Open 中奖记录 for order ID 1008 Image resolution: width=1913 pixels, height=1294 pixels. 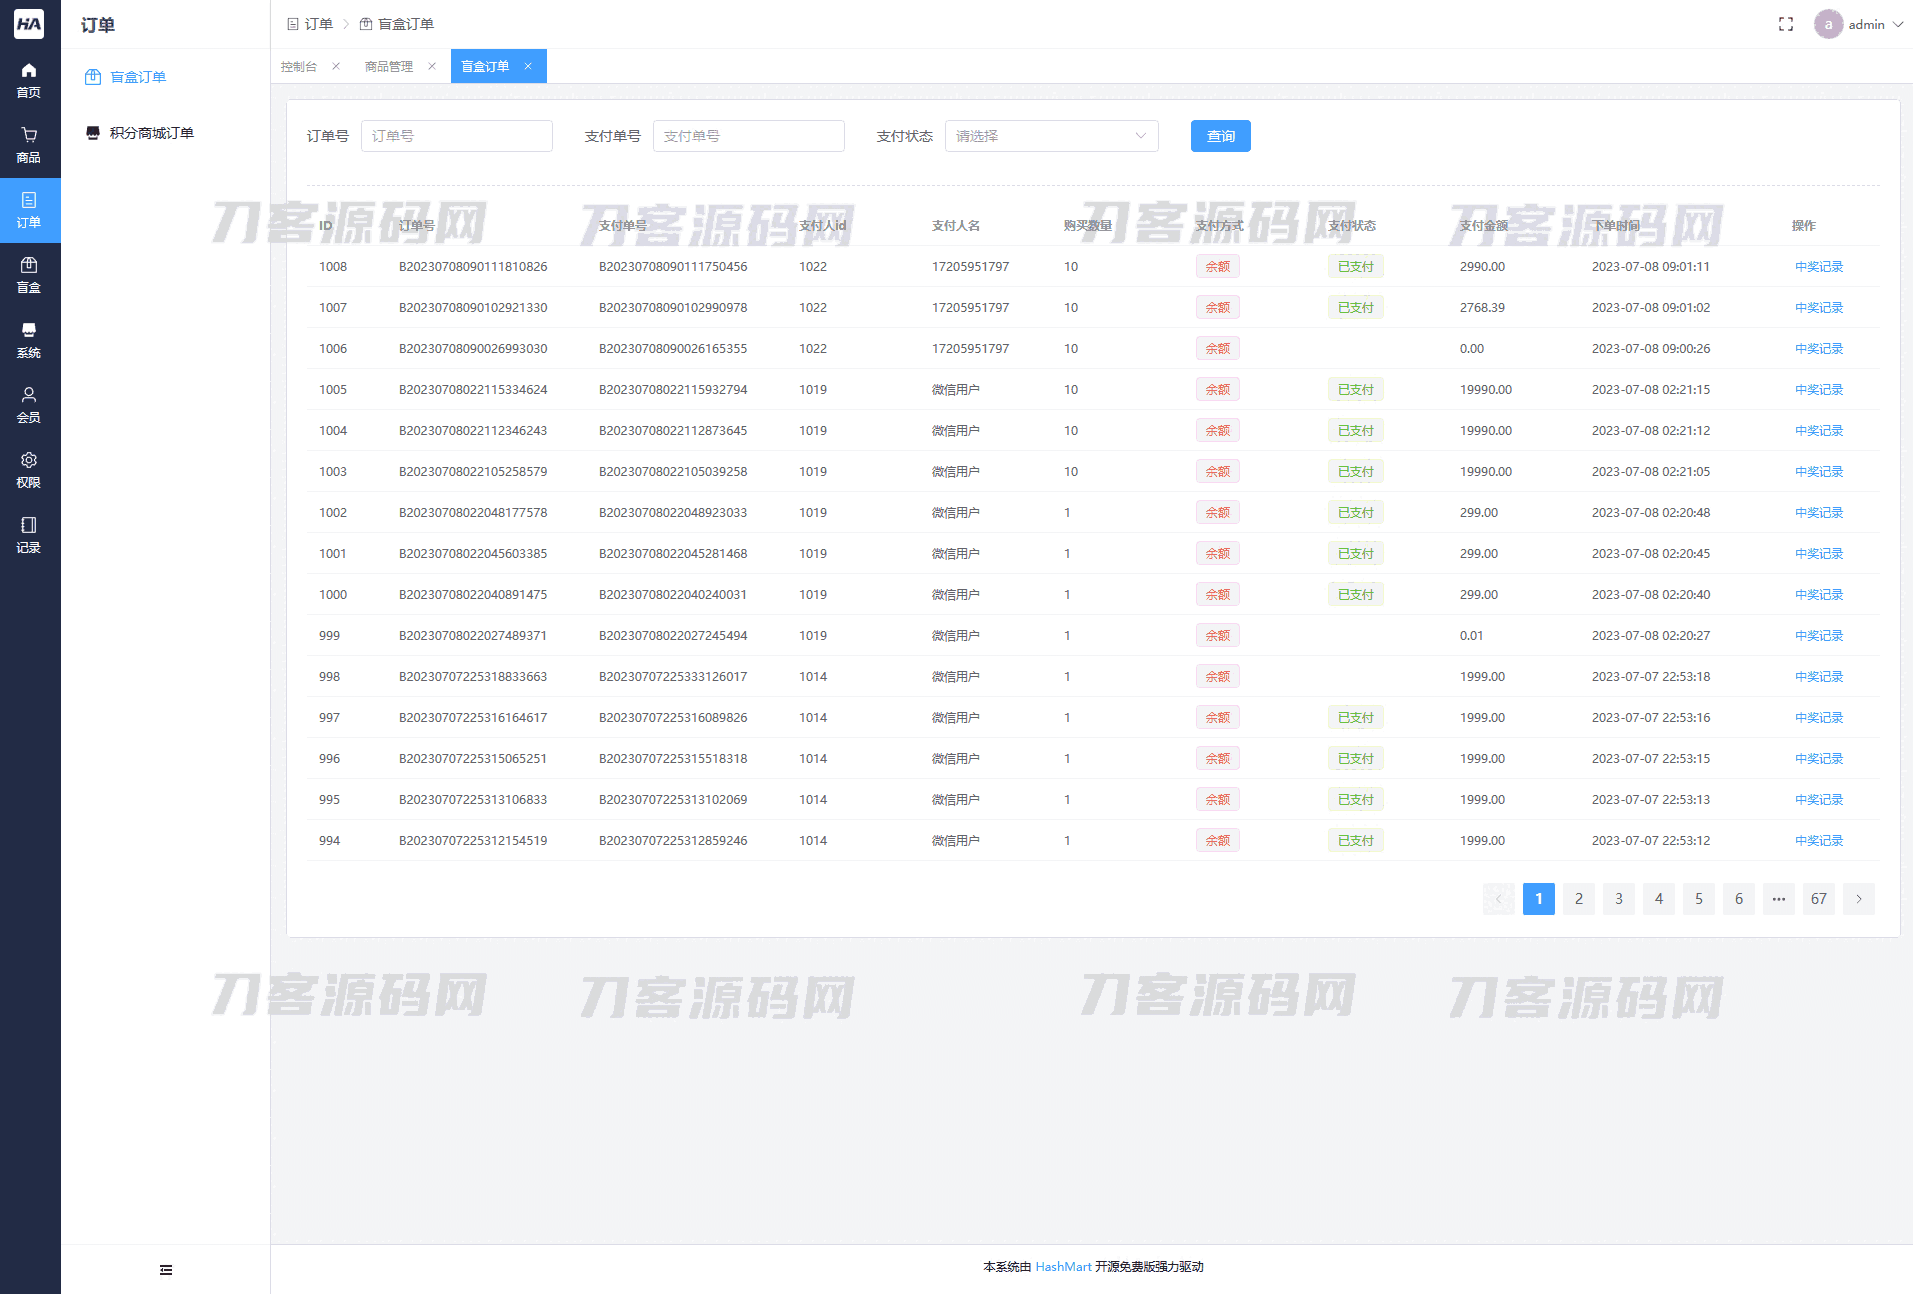pos(1818,267)
